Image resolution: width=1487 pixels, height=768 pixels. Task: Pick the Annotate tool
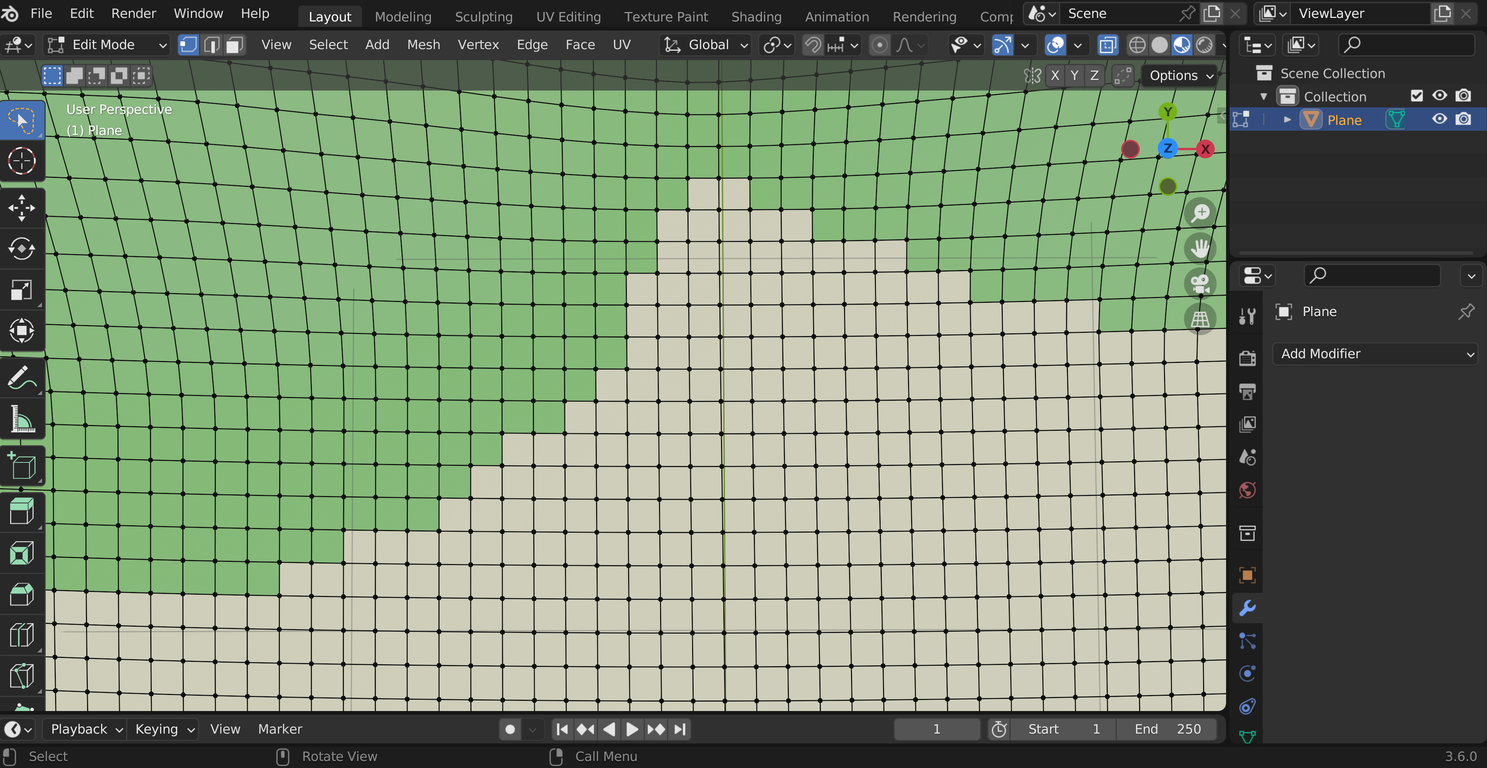pos(22,378)
